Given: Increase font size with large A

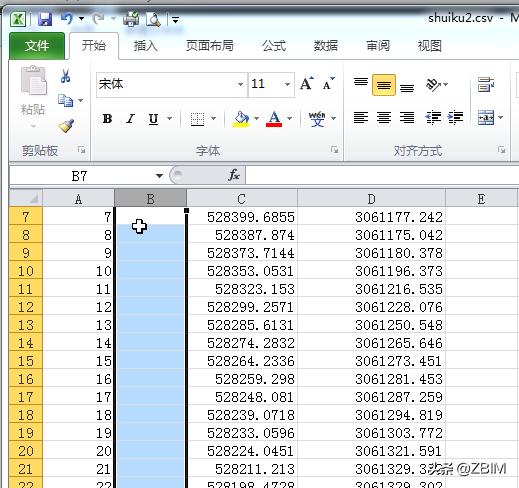Looking at the screenshot, I should click(307, 84).
